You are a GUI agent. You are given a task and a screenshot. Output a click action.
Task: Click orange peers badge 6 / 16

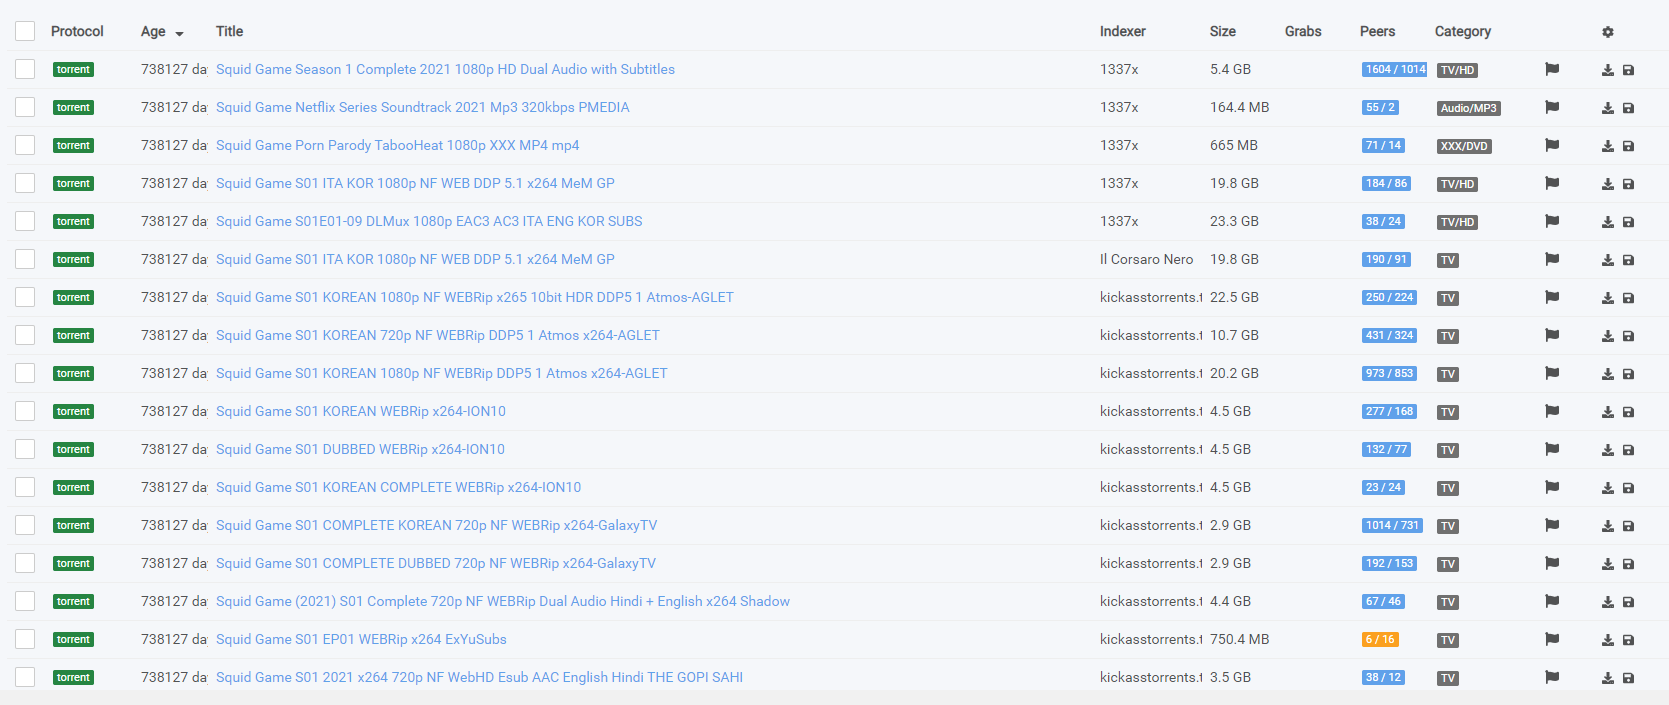[1380, 639]
